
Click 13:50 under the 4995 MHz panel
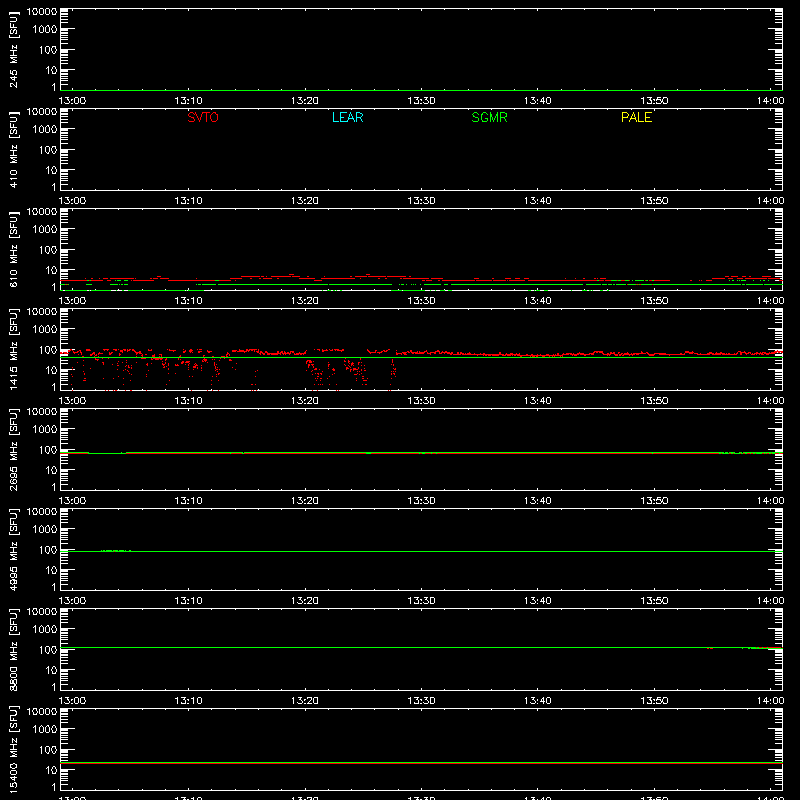654,601
